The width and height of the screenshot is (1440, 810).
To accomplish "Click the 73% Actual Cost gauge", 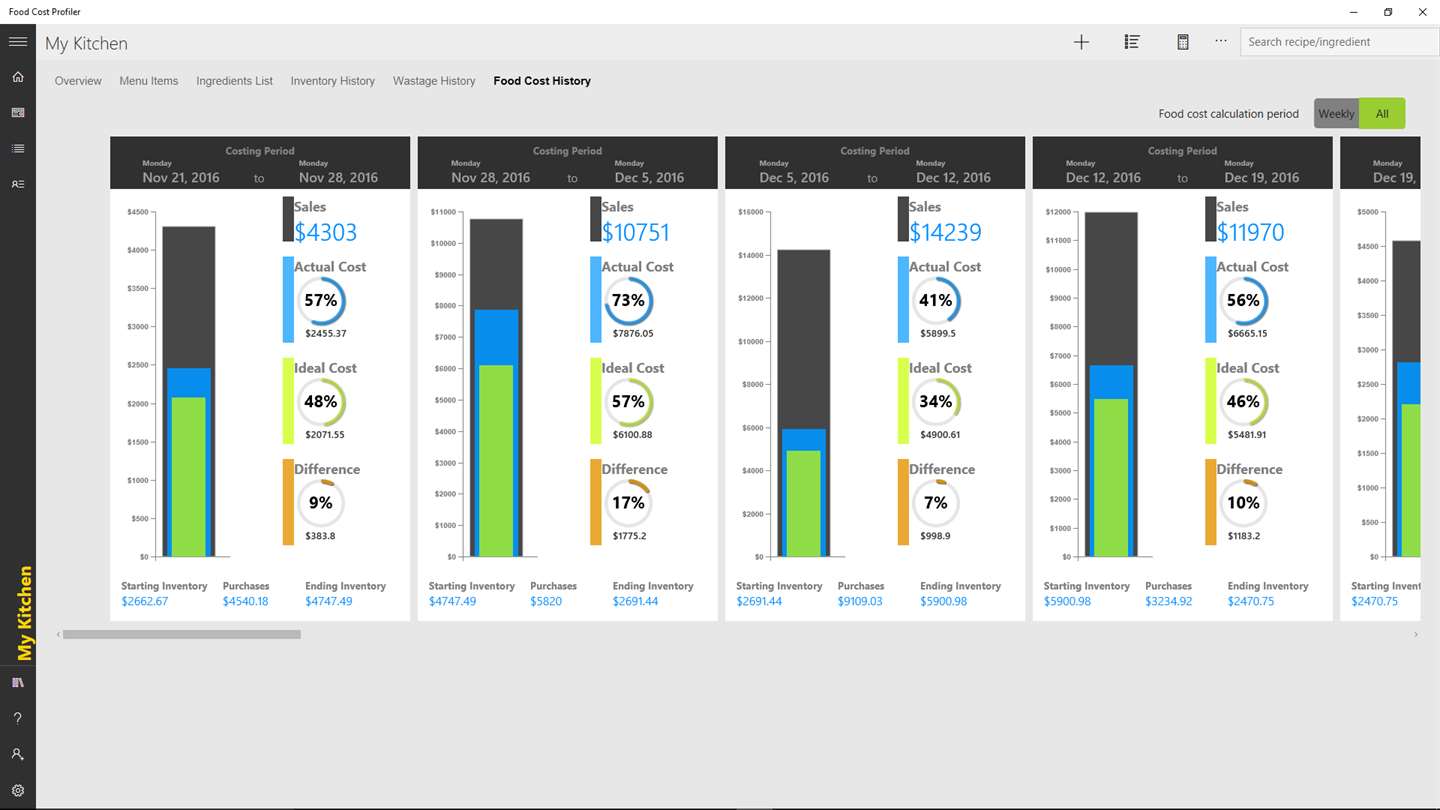I will tap(629, 300).
